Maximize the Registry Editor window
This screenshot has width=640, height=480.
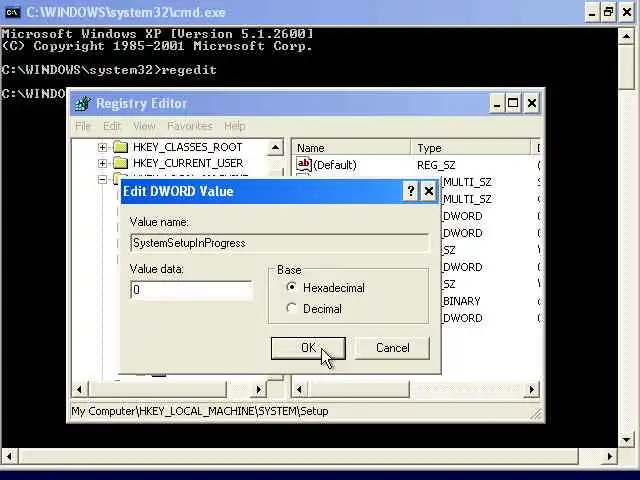[513, 104]
